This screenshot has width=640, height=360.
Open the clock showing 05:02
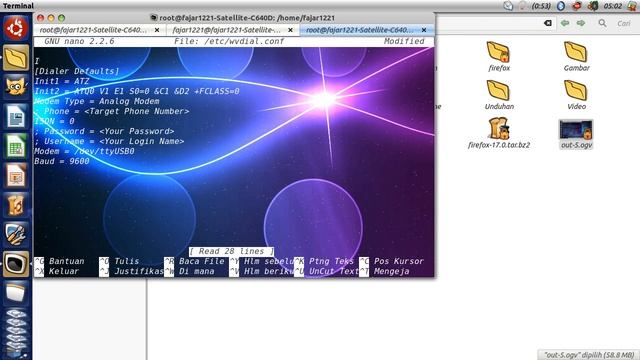tap(613, 6)
